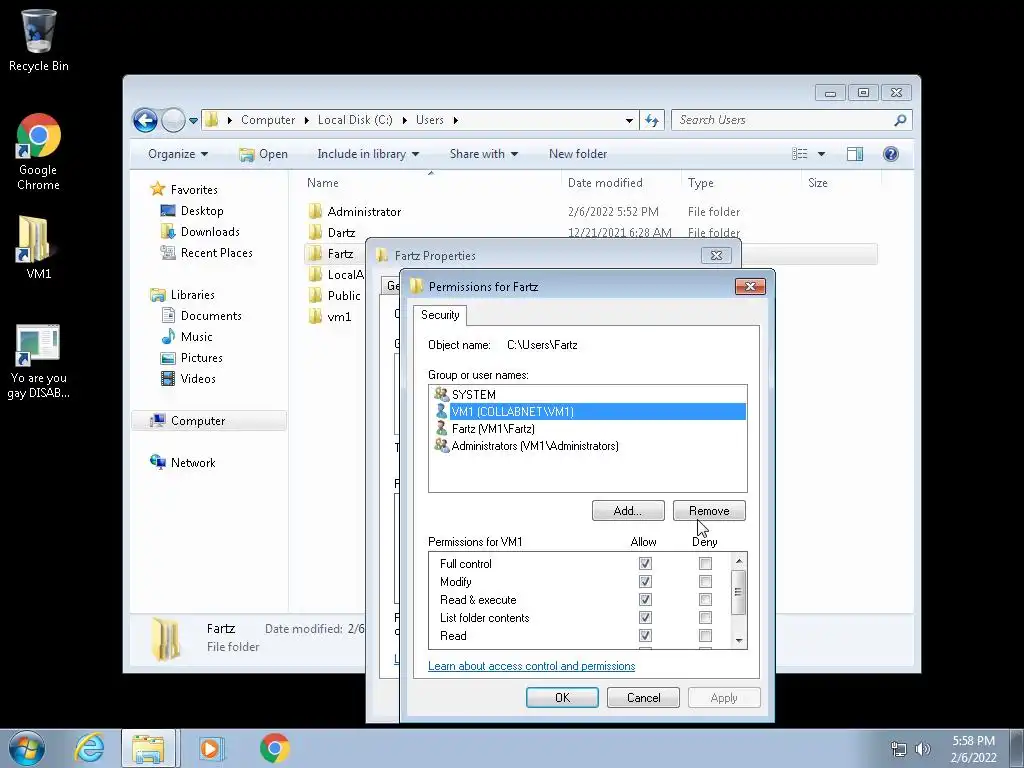Open Include in library dropdown

click(368, 154)
